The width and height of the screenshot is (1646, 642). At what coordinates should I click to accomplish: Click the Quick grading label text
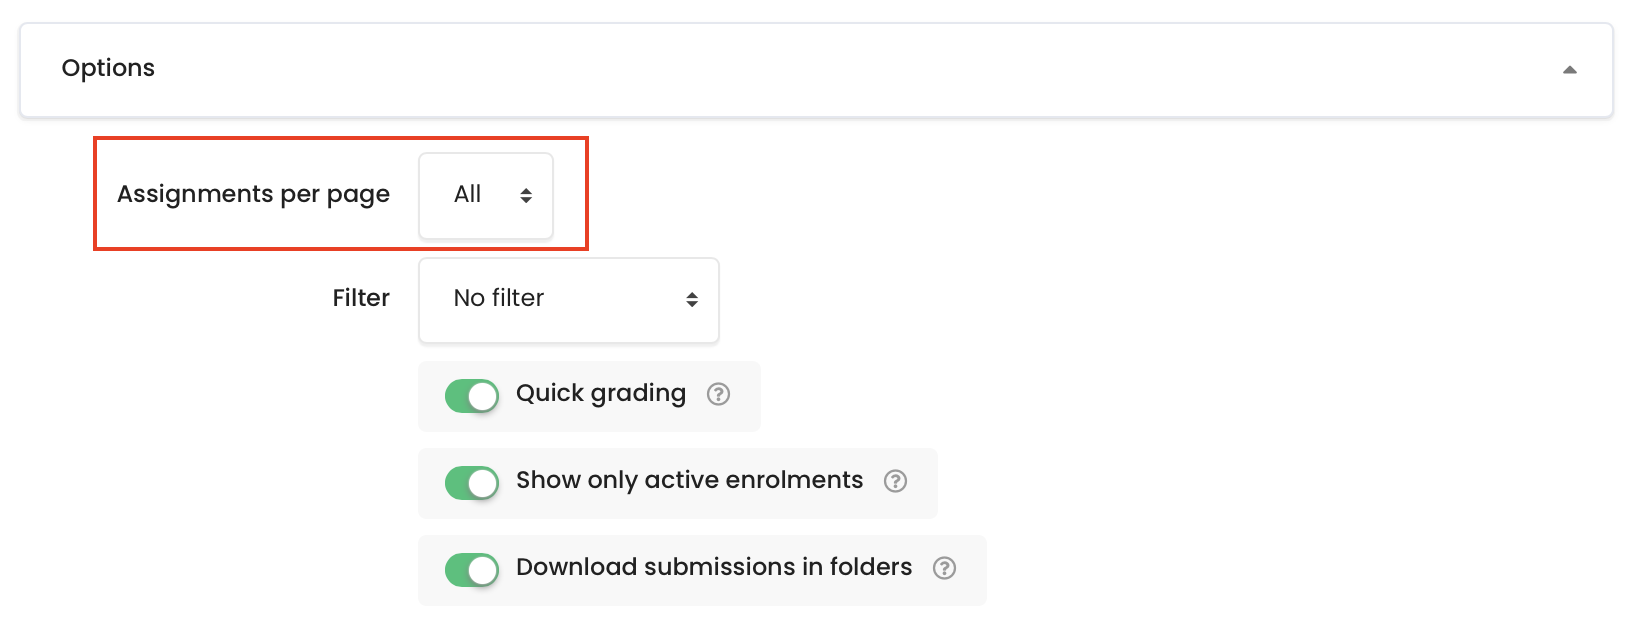tap(601, 394)
